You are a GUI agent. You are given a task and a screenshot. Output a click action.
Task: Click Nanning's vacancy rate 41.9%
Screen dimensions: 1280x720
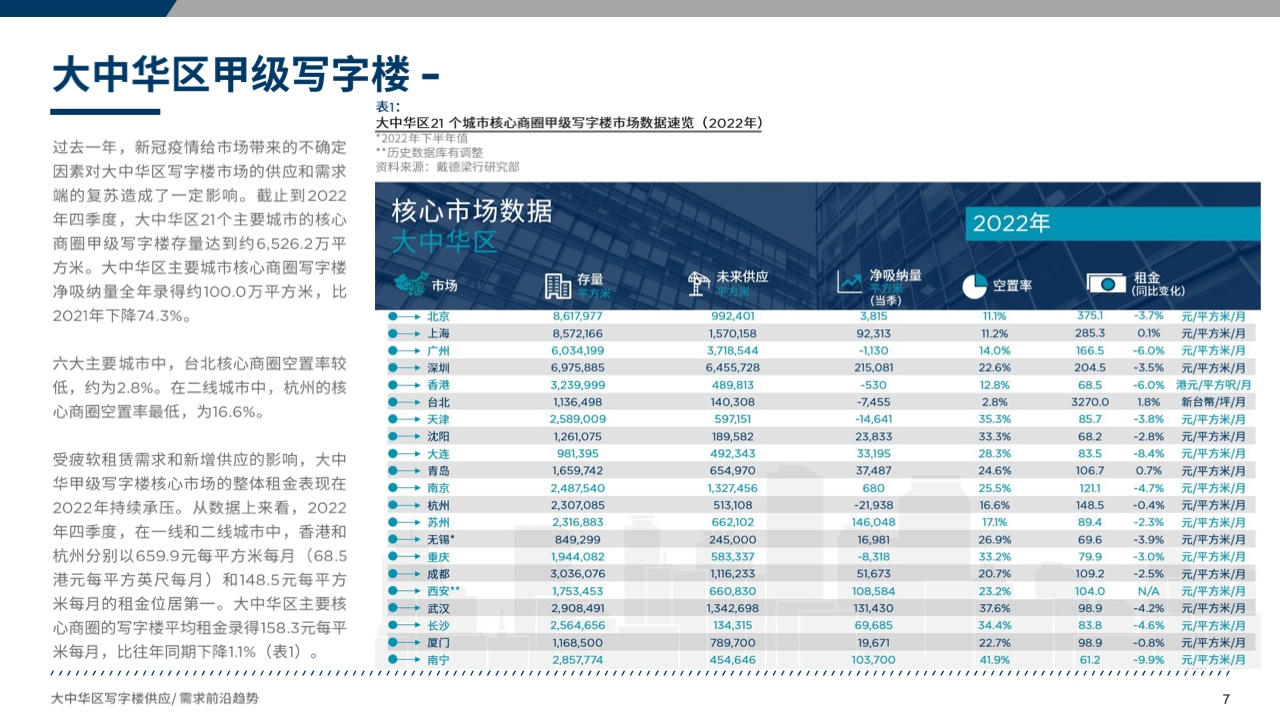(x=996, y=660)
